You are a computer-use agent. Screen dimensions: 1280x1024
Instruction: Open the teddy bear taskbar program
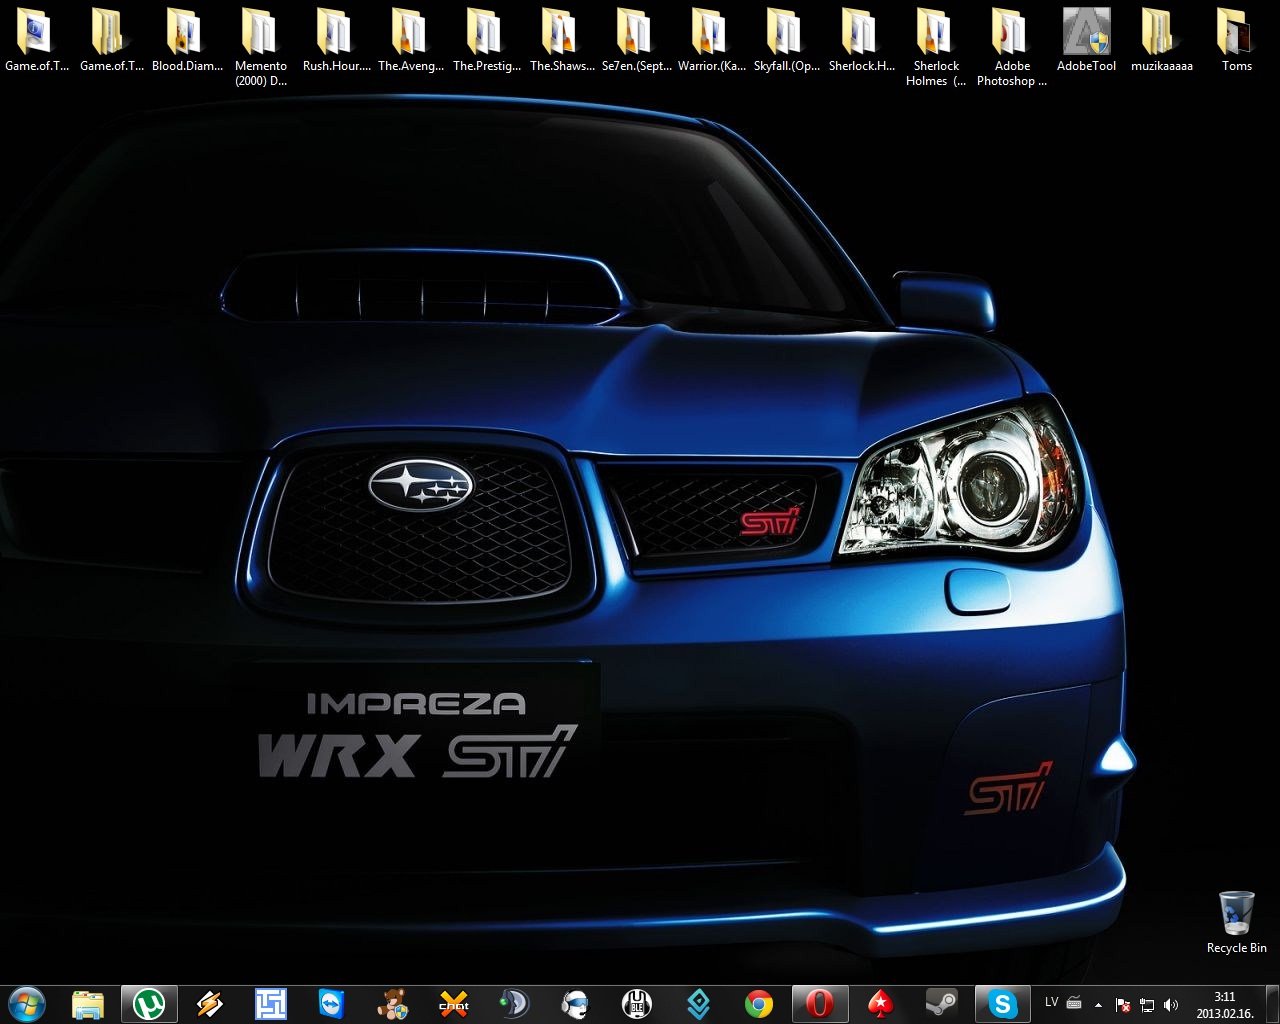coord(392,1004)
